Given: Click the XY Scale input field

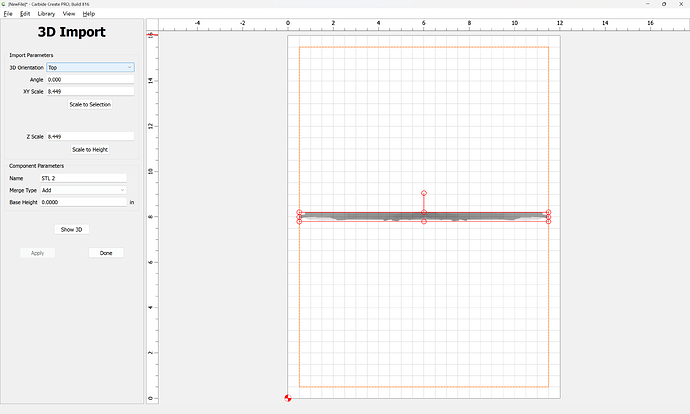Looking at the screenshot, I should click(90, 92).
